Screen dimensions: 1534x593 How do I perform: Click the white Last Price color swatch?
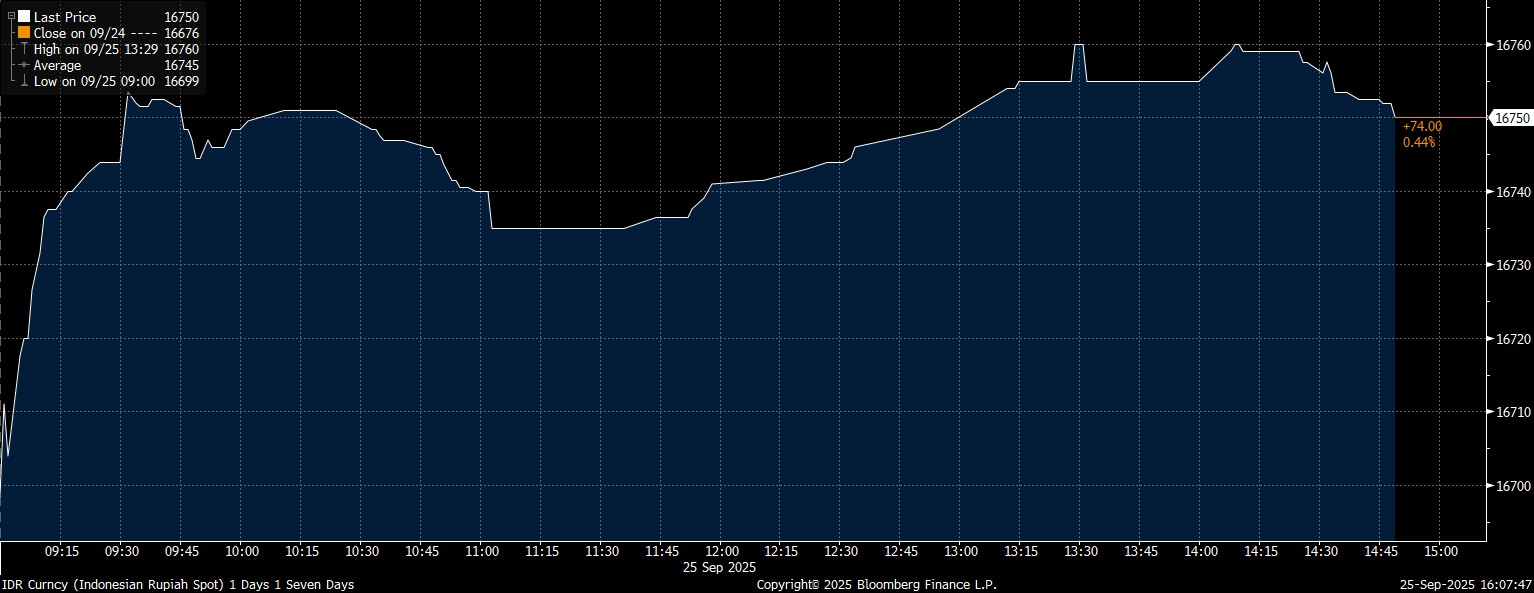click(x=24, y=17)
